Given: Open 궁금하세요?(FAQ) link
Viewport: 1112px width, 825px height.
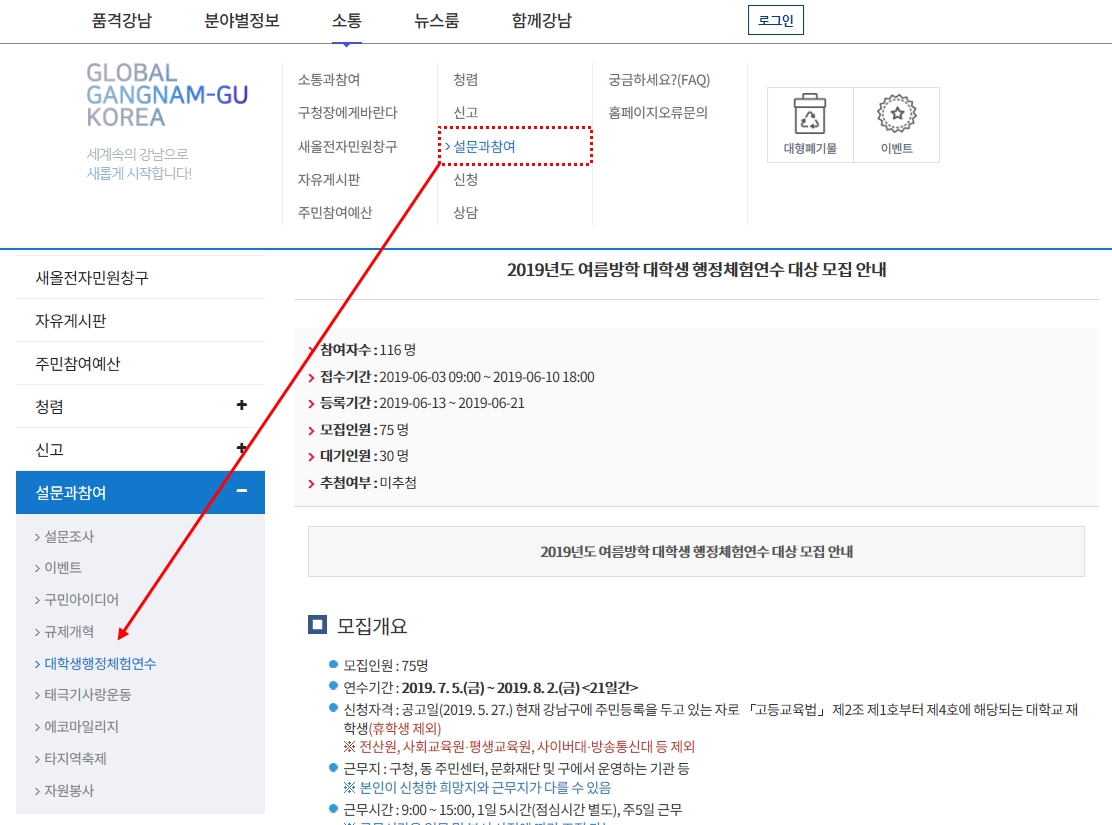Looking at the screenshot, I should (659, 79).
